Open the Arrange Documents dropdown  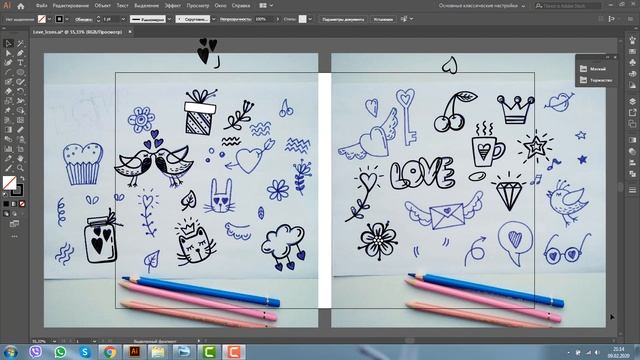[x=266, y=6]
